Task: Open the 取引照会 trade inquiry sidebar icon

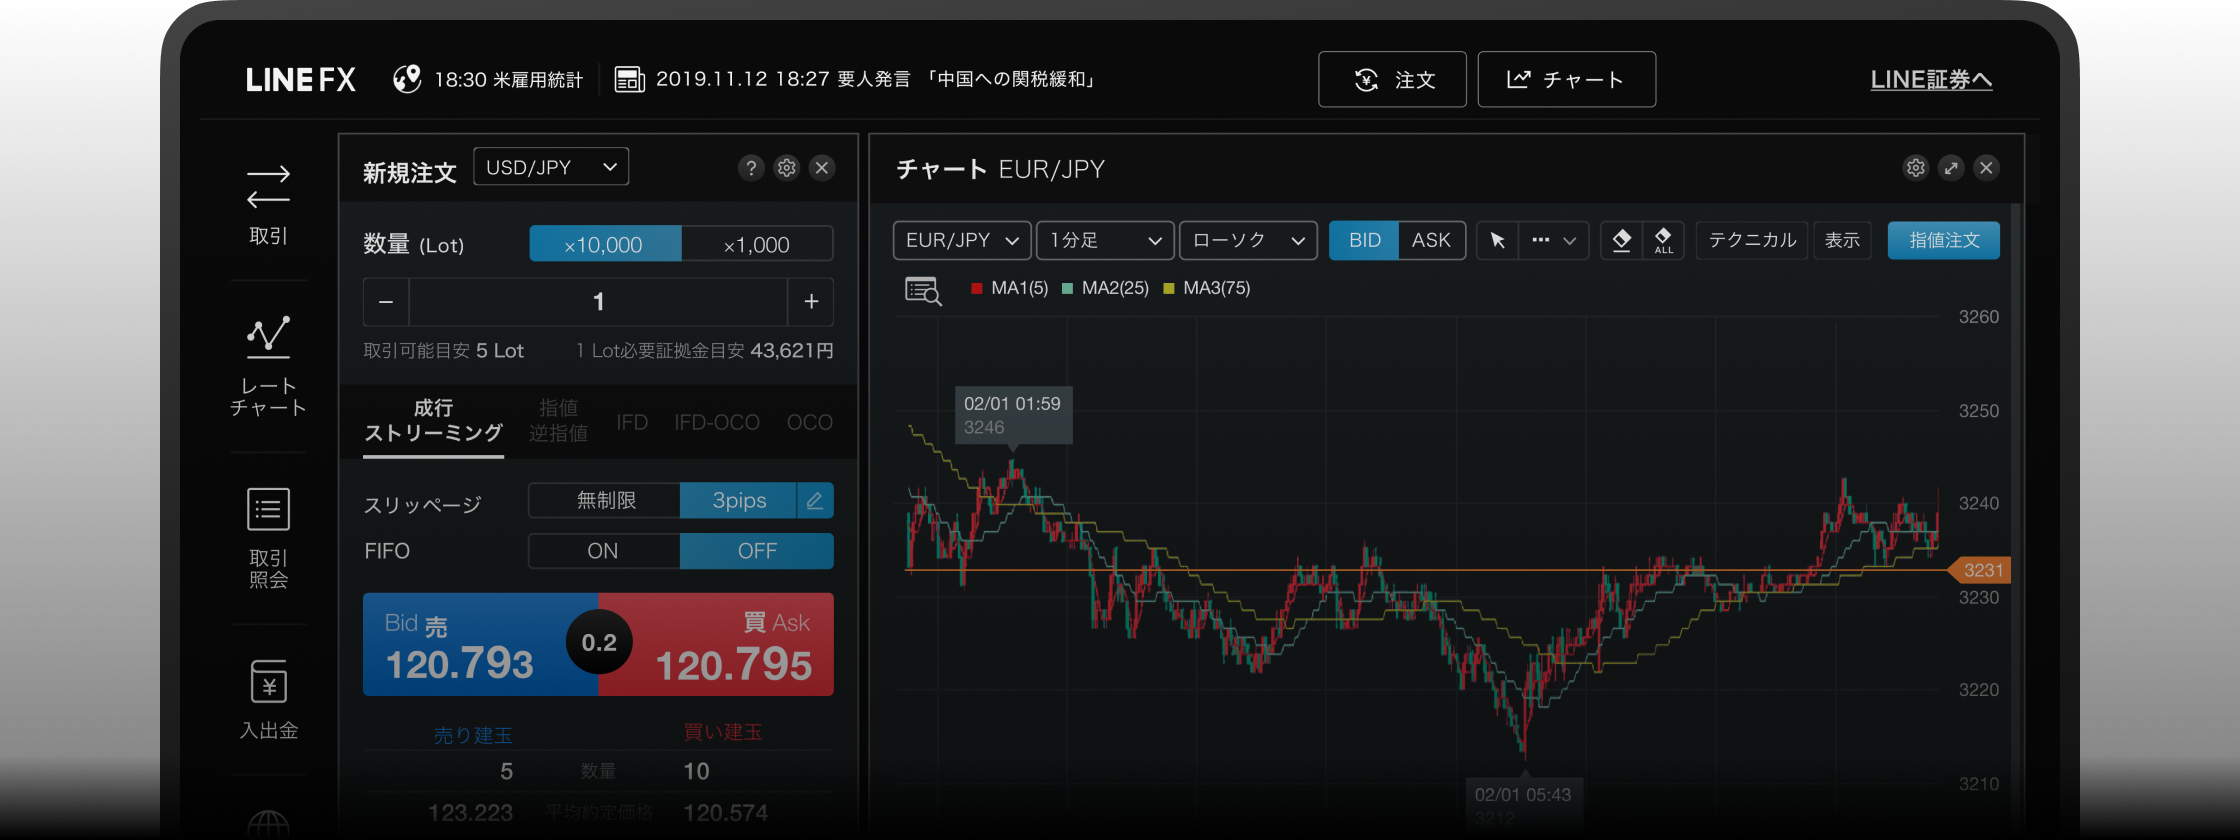Action: (268, 538)
